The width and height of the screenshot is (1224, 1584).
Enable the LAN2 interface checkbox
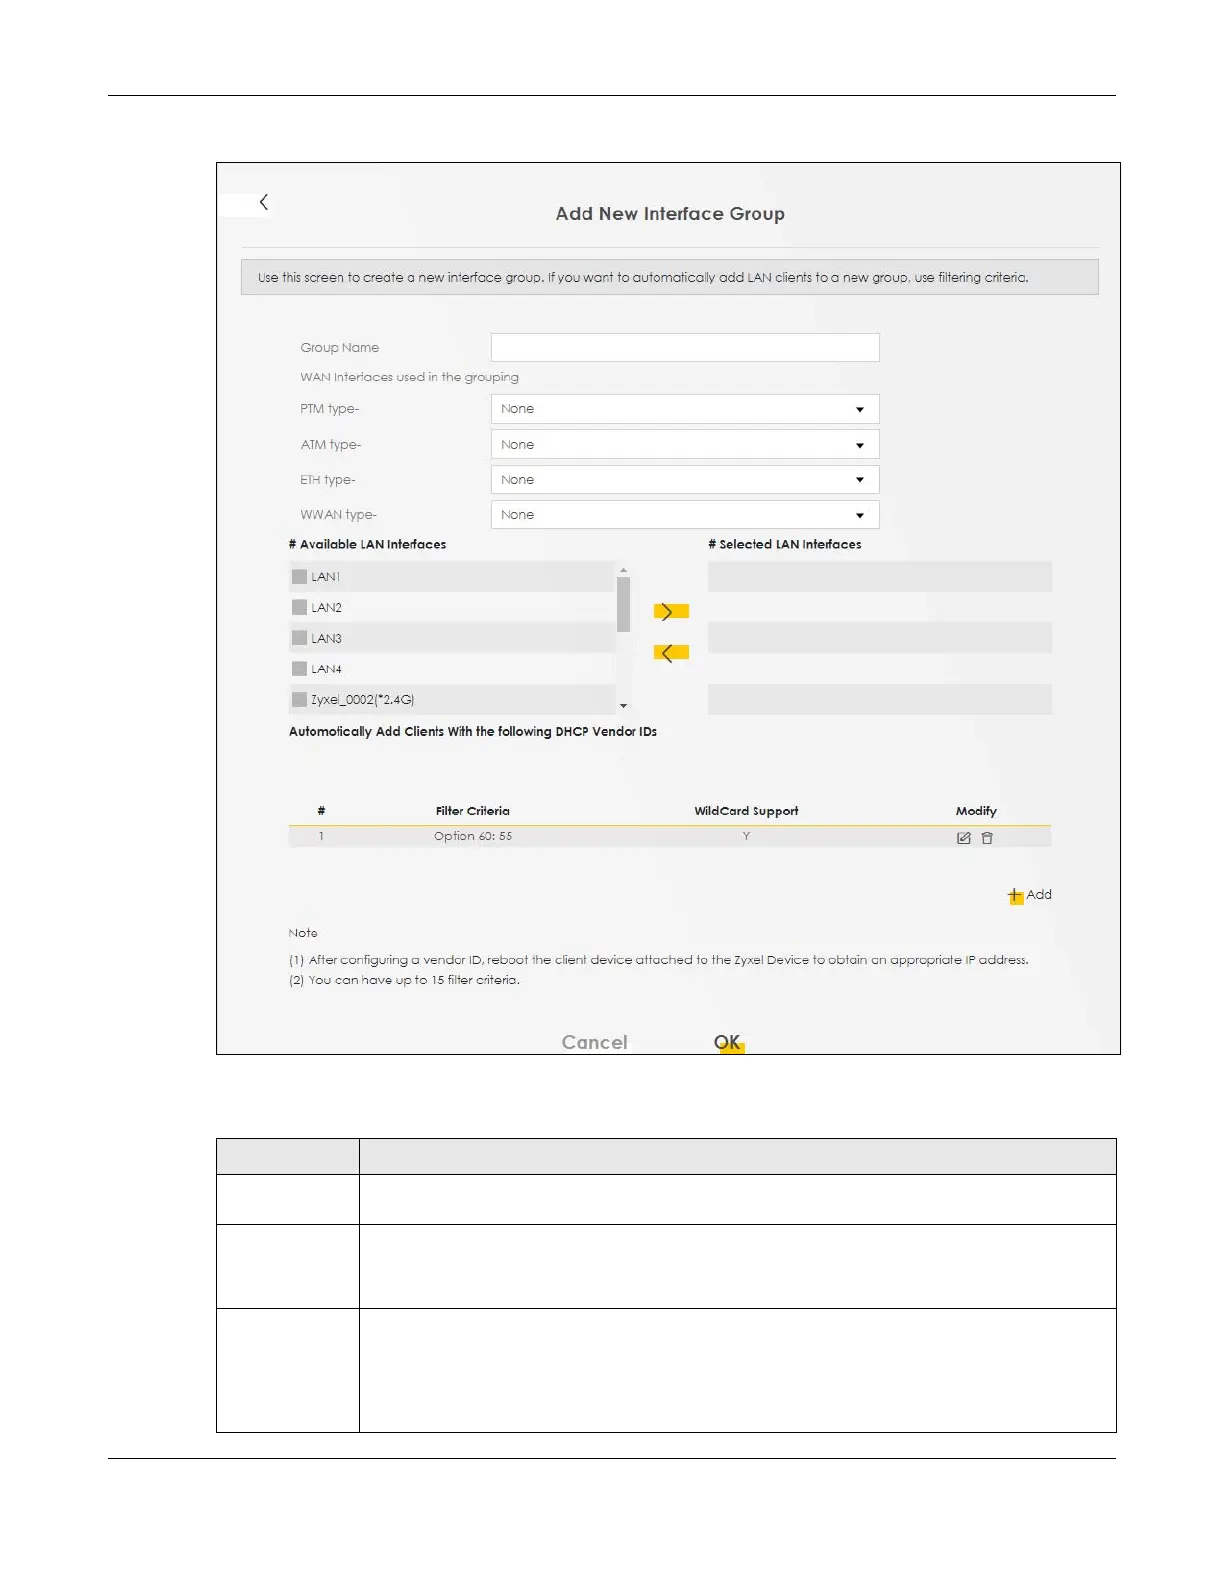point(299,608)
